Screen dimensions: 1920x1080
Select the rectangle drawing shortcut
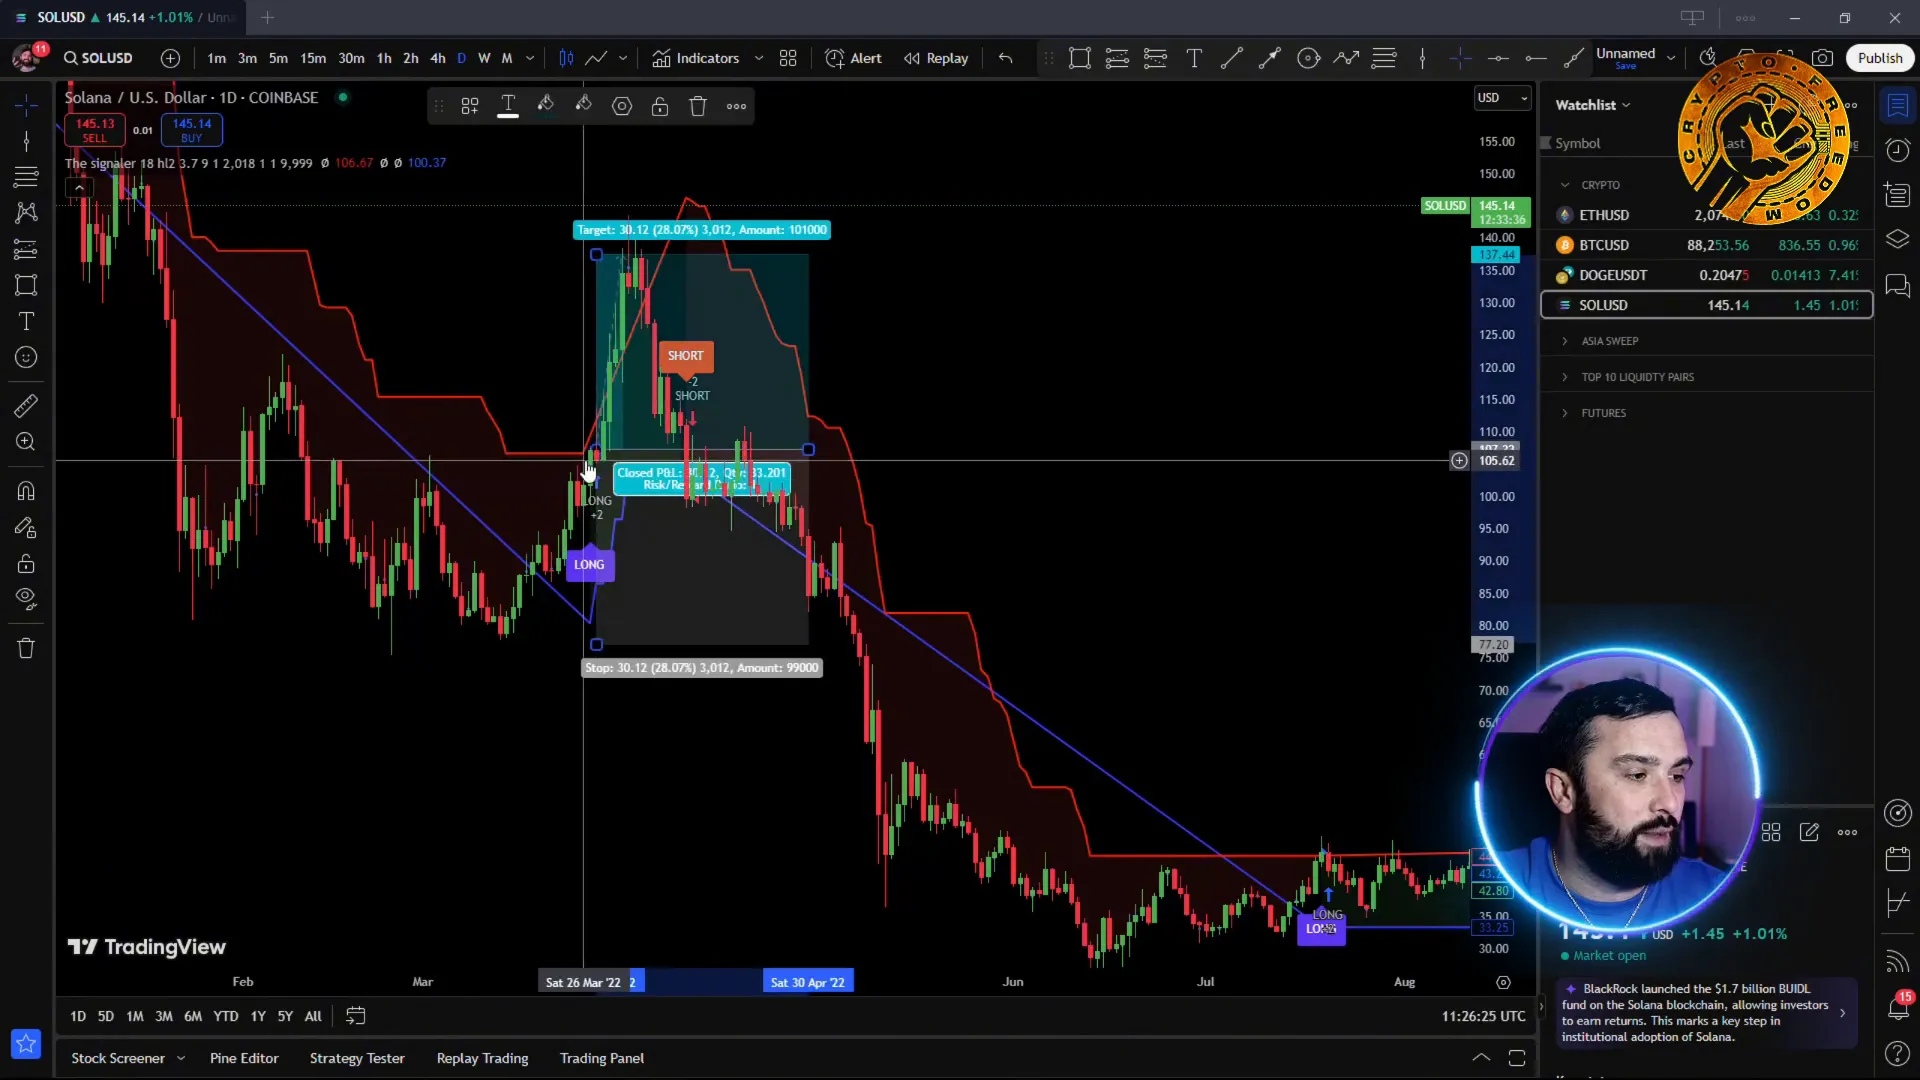point(1079,58)
